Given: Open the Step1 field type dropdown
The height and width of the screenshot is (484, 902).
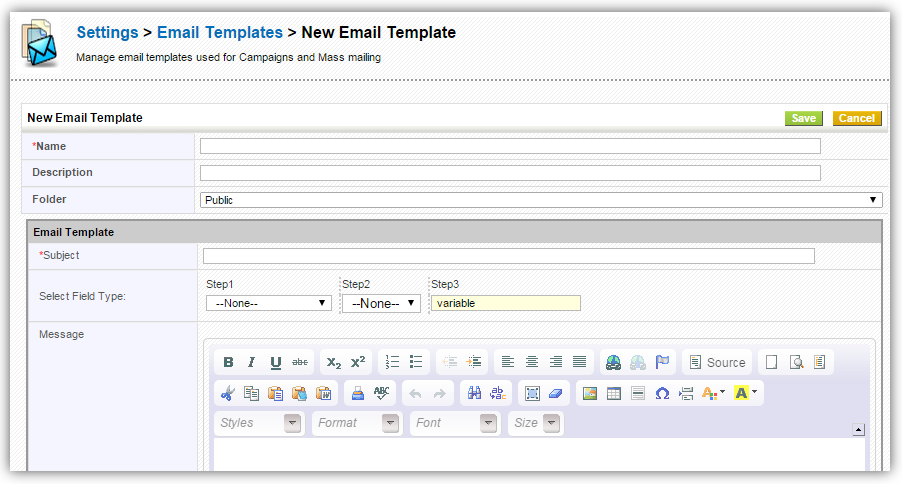Looking at the screenshot, I should [268, 303].
